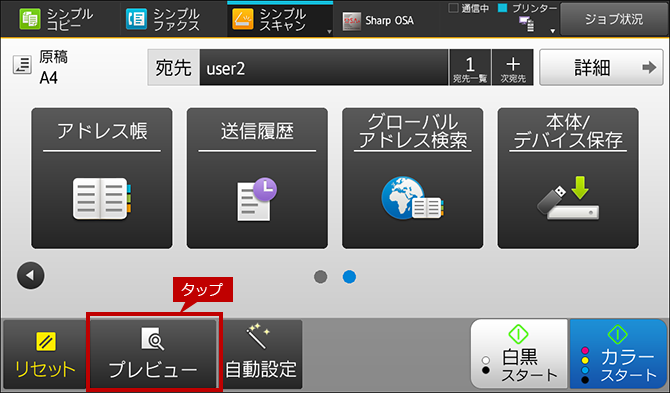Open ジョブ状況 job status
Viewport: 670px width, 393px height.
click(614, 19)
